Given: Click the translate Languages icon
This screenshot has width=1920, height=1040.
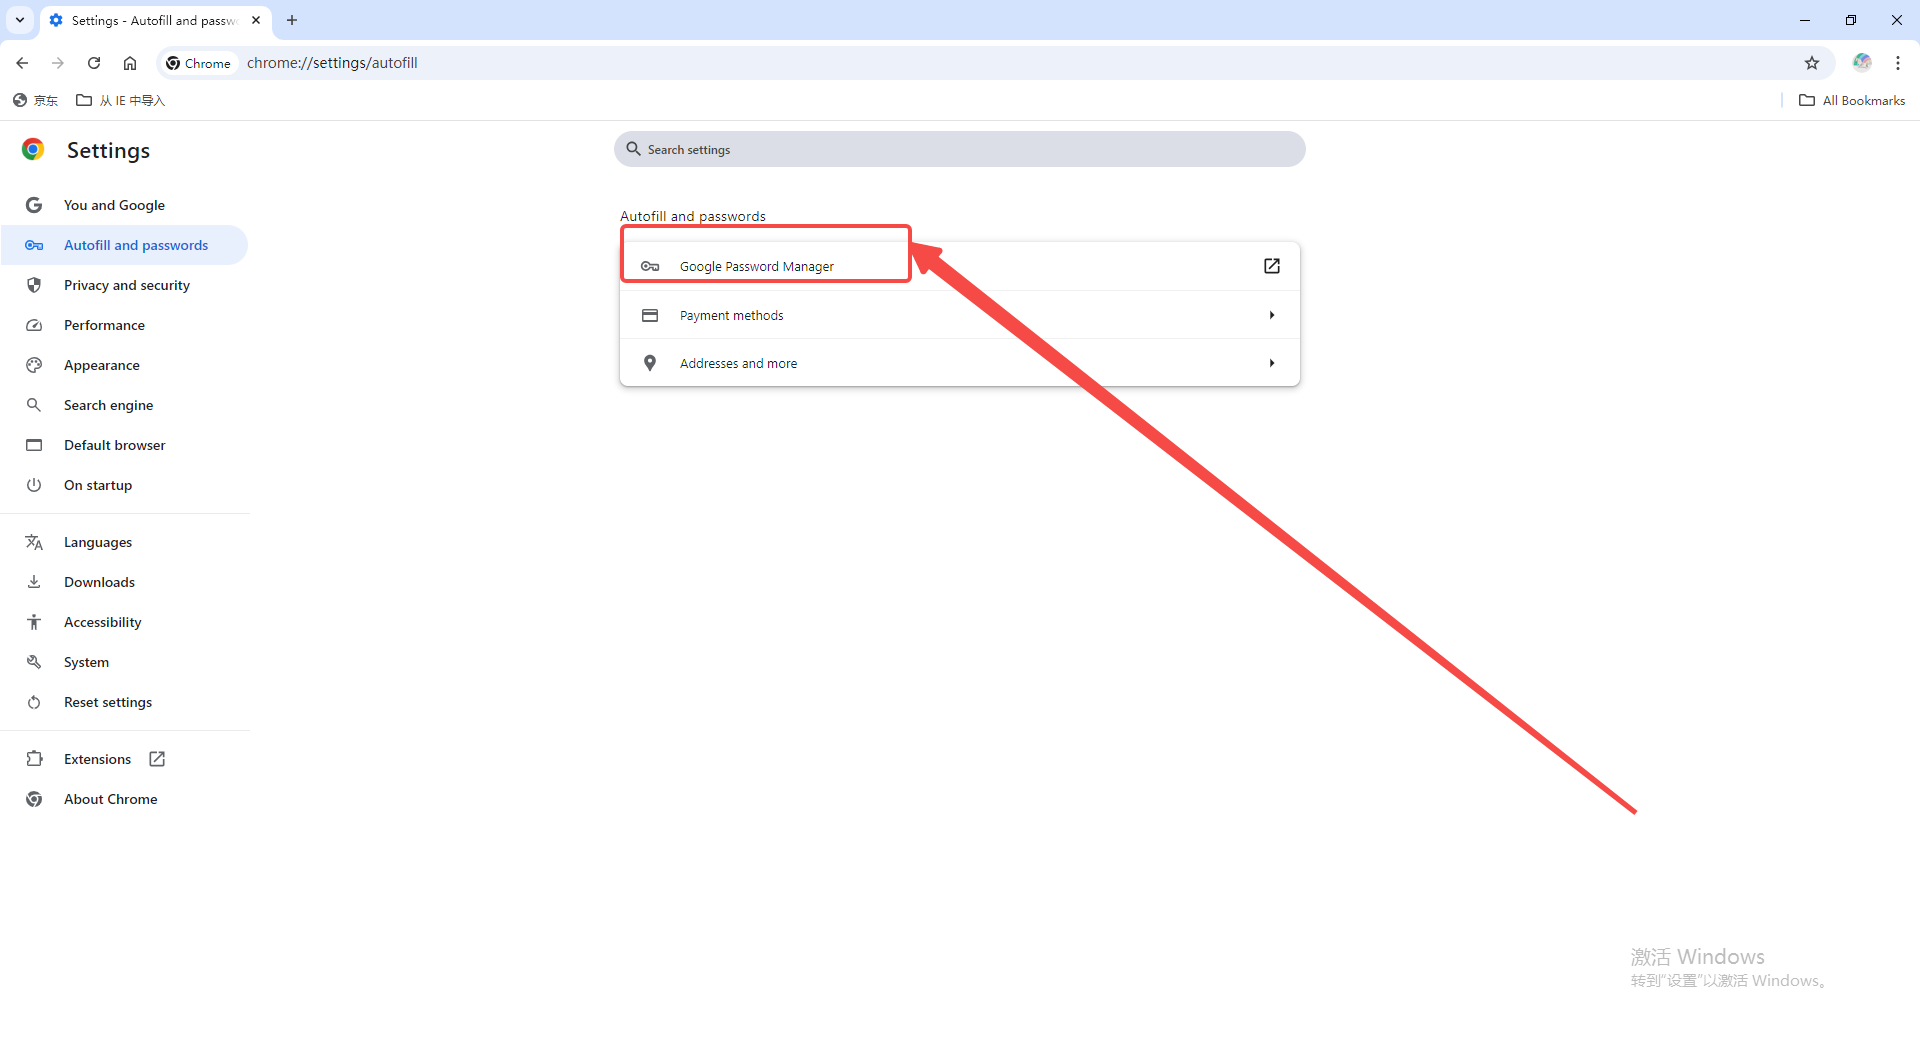Looking at the screenshot, I should tap(34, 542).
